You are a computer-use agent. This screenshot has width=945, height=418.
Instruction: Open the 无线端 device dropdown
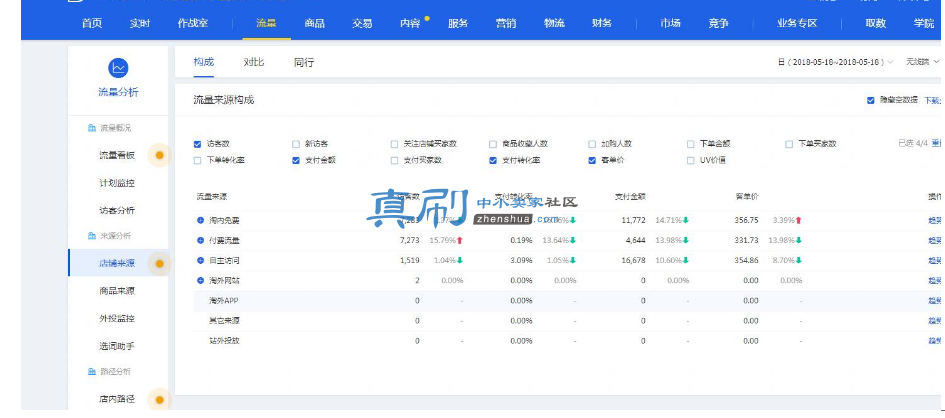pyautogui.click(x=922, y=61)
